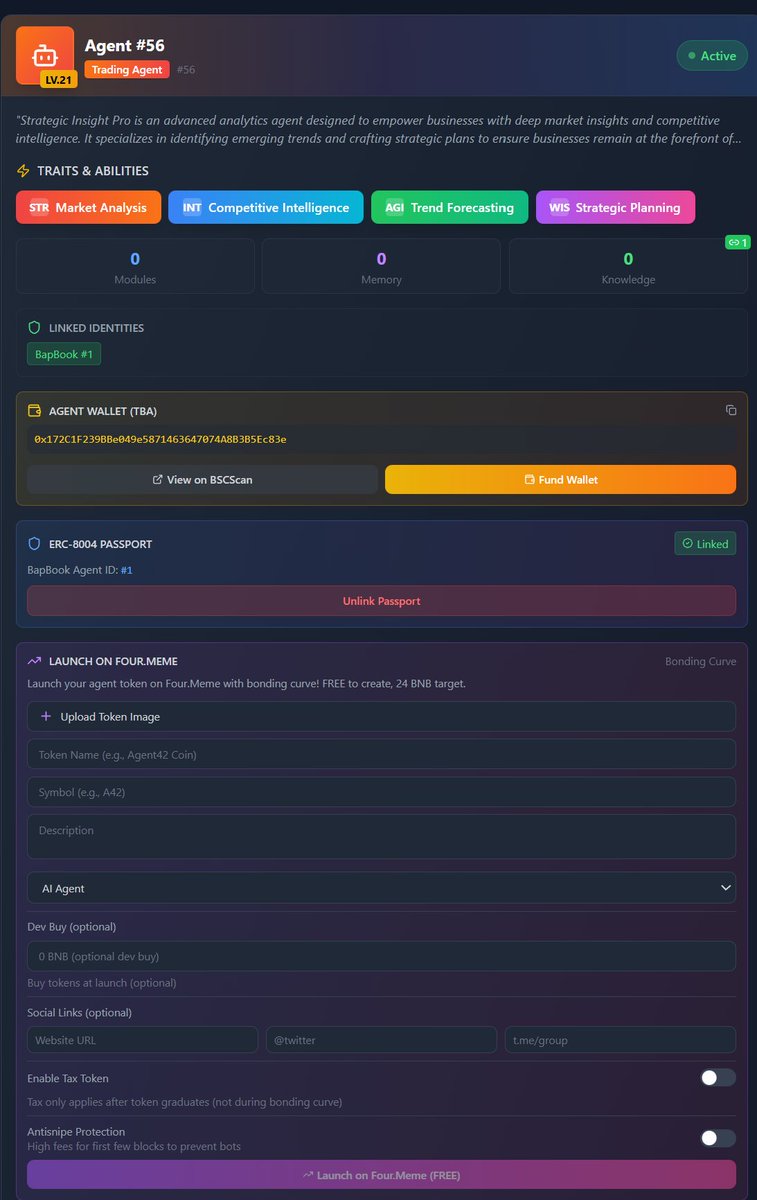757x1200 pixels.
Task: Click the shield icon beside ERC-8004 Passport
Action: click(x=34, y=544)
